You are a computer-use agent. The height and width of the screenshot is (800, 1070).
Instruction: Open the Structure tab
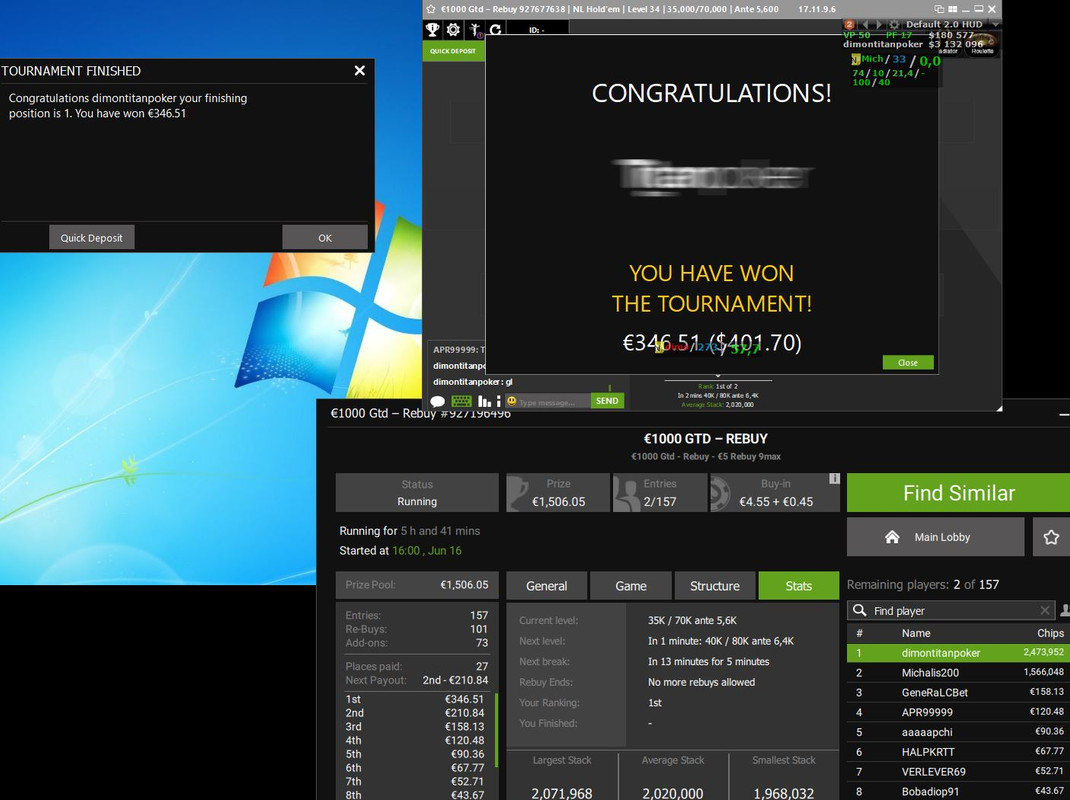click(x=714, y=586)
